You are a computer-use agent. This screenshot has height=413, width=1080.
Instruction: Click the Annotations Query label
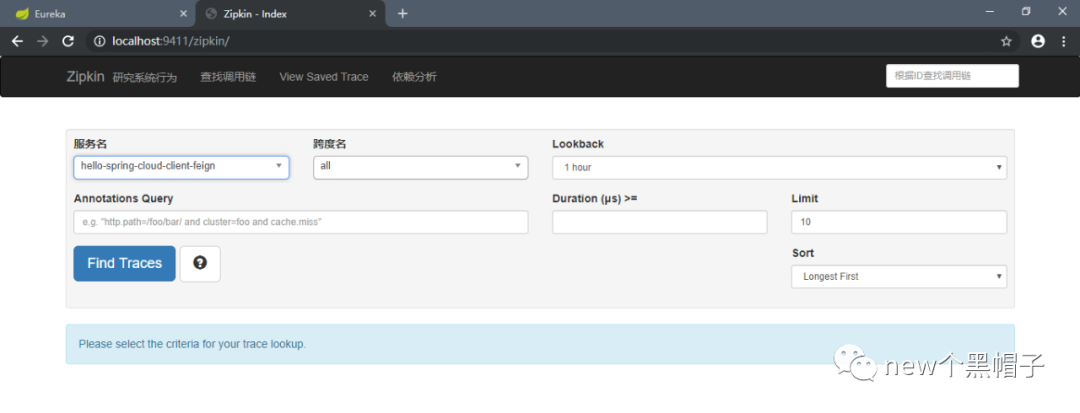123,198
